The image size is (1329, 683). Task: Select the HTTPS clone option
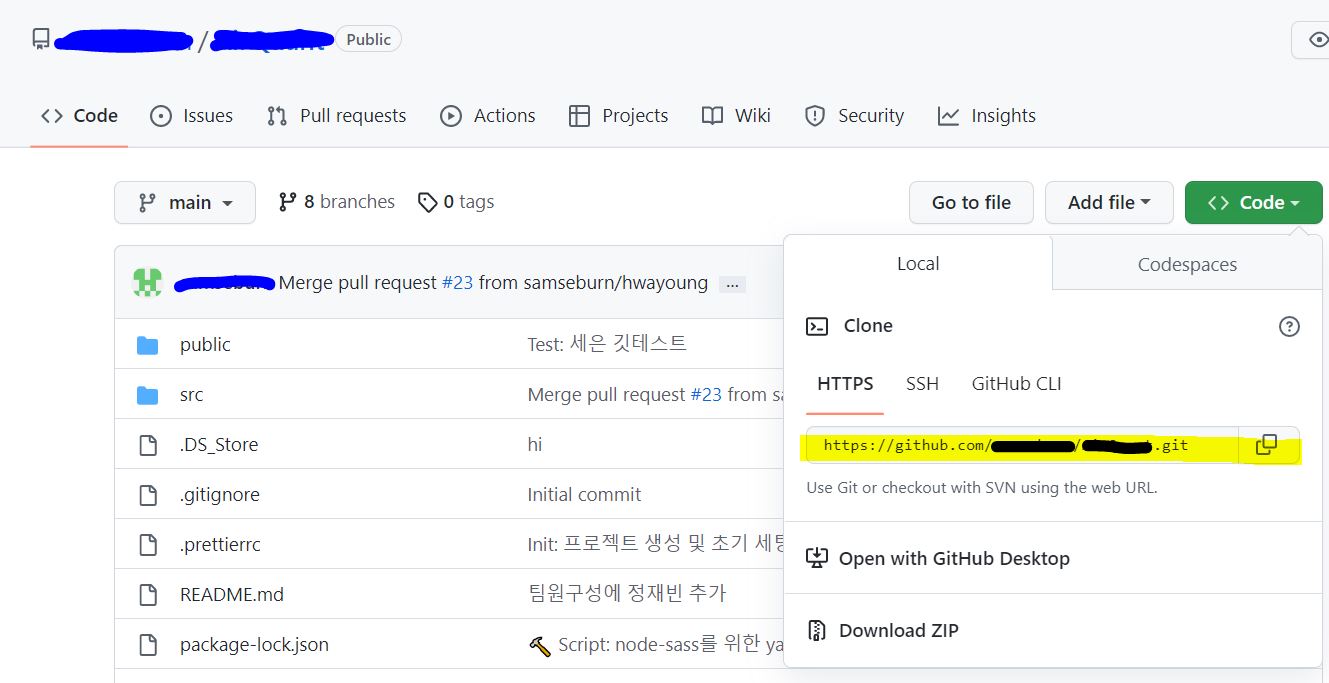pos(845,384)
